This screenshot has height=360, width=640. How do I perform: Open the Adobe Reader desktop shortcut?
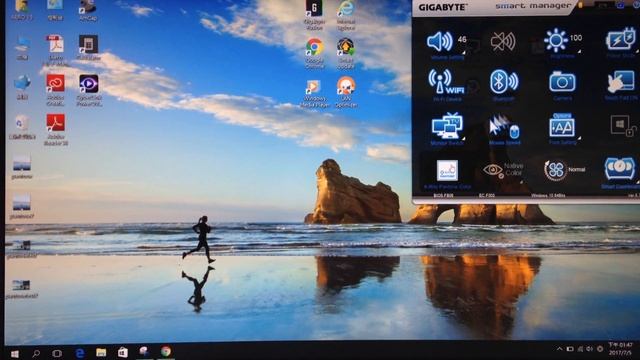pyautogui.click(x=56, y=123)
